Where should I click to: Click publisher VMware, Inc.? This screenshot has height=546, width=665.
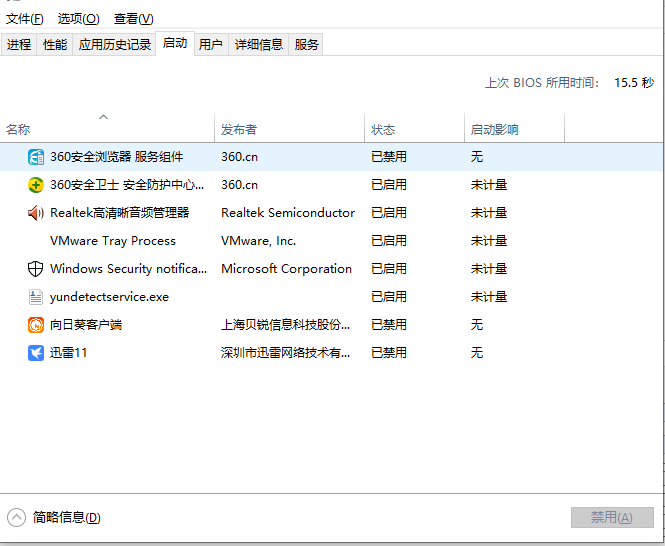click(x=259, y=241)
